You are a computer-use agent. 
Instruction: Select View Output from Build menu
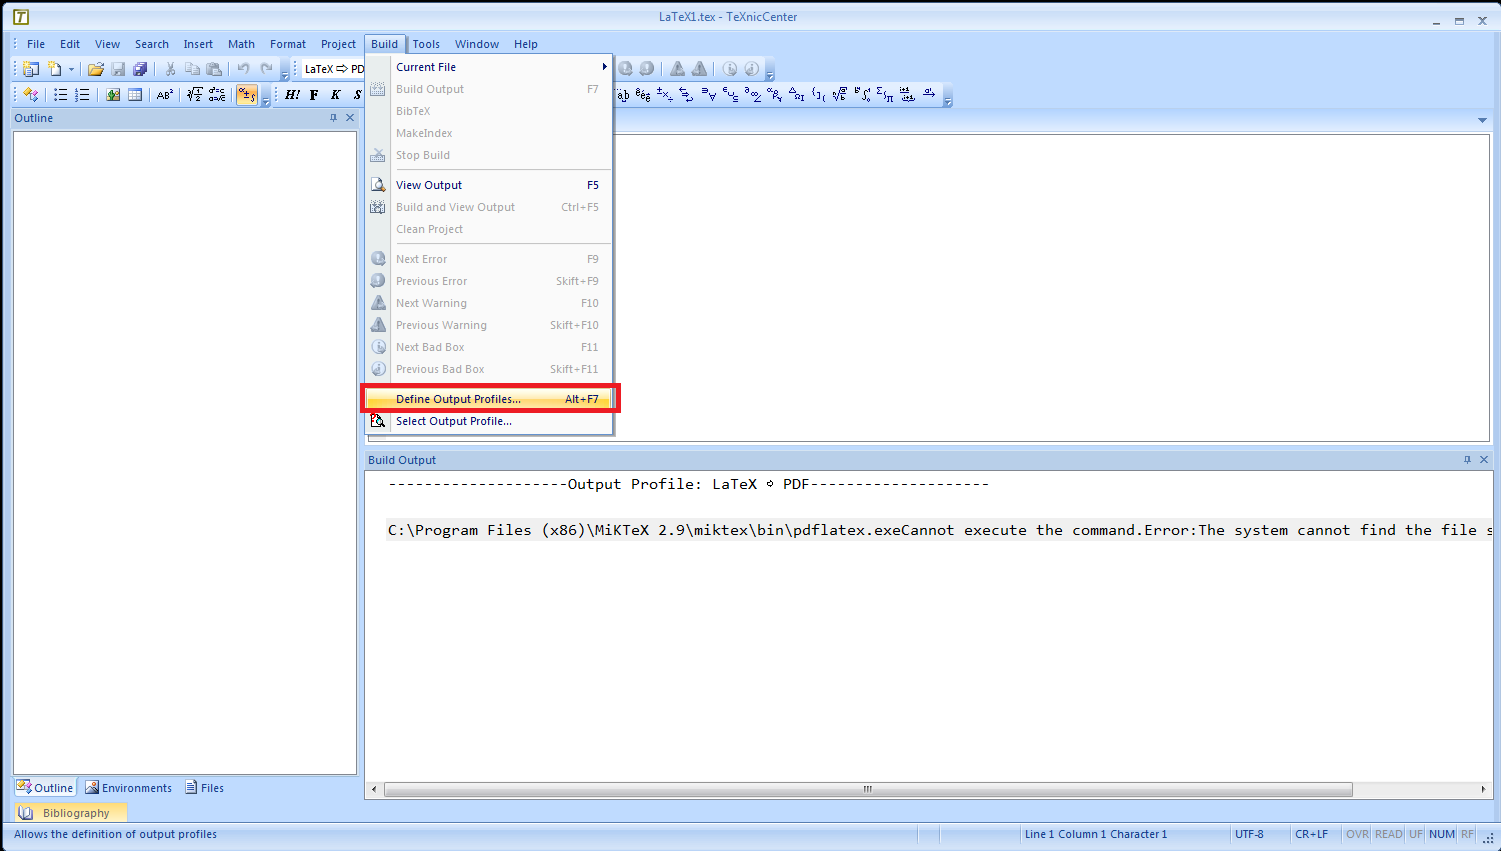pyautogui.click(x=429, y=185)
